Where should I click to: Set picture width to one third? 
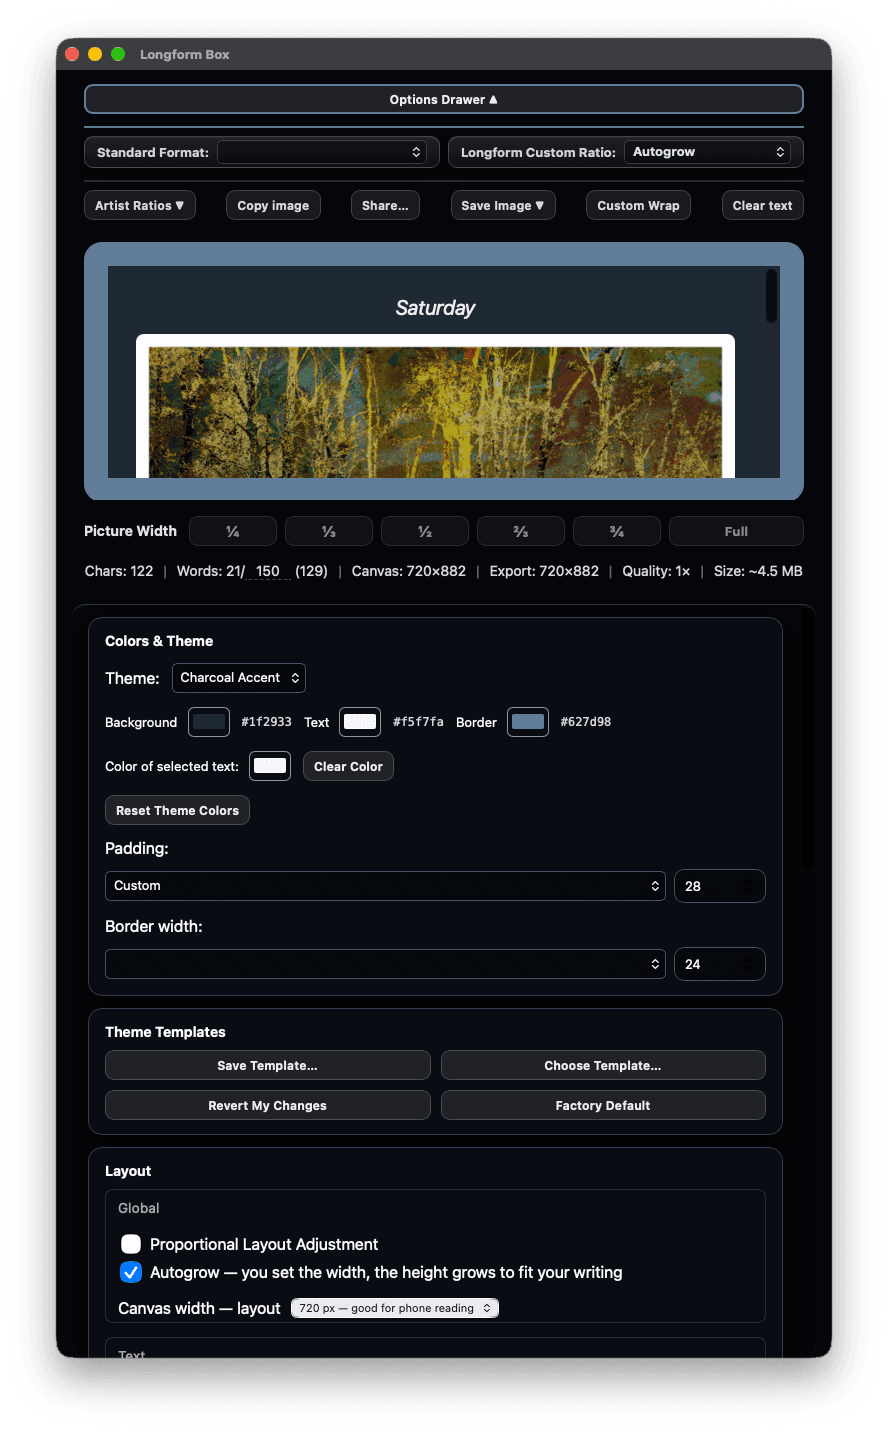(x=329, y=531)
